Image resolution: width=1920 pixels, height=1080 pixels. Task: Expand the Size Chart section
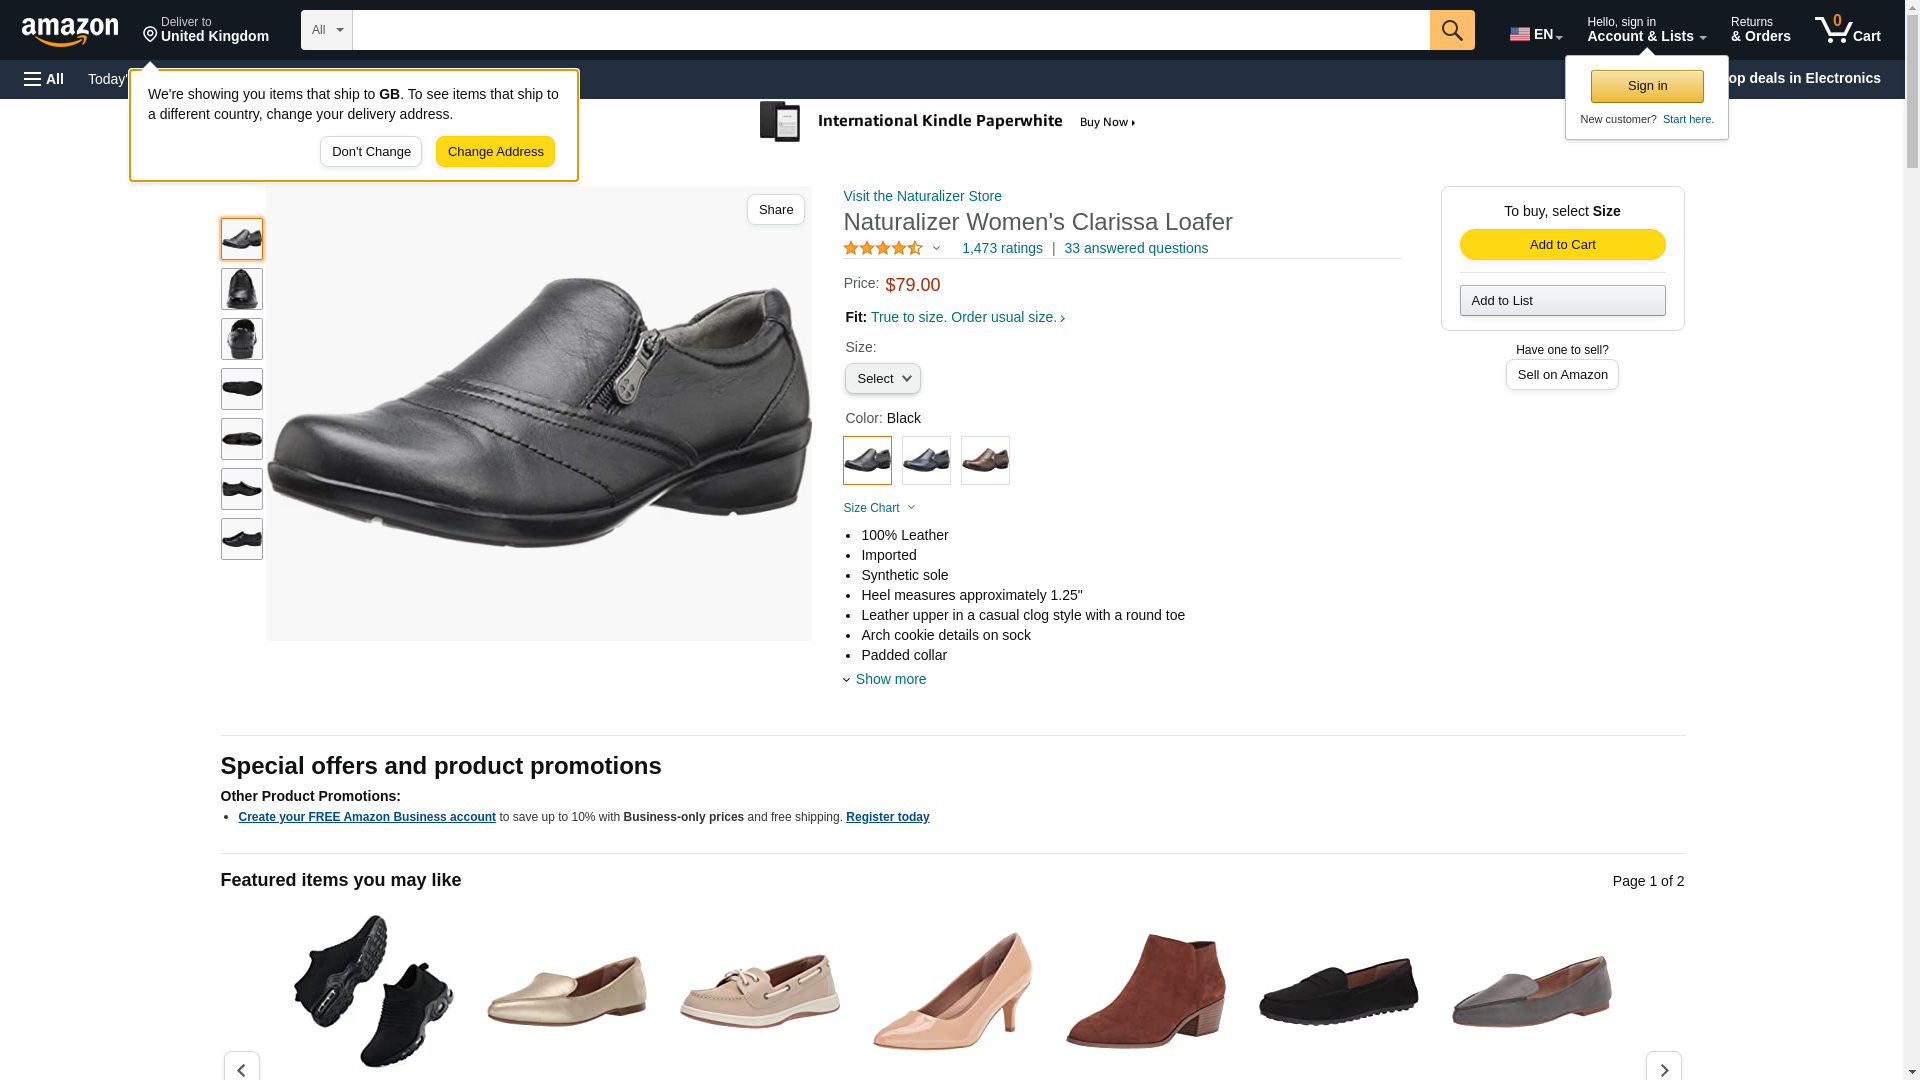(879, 508)
